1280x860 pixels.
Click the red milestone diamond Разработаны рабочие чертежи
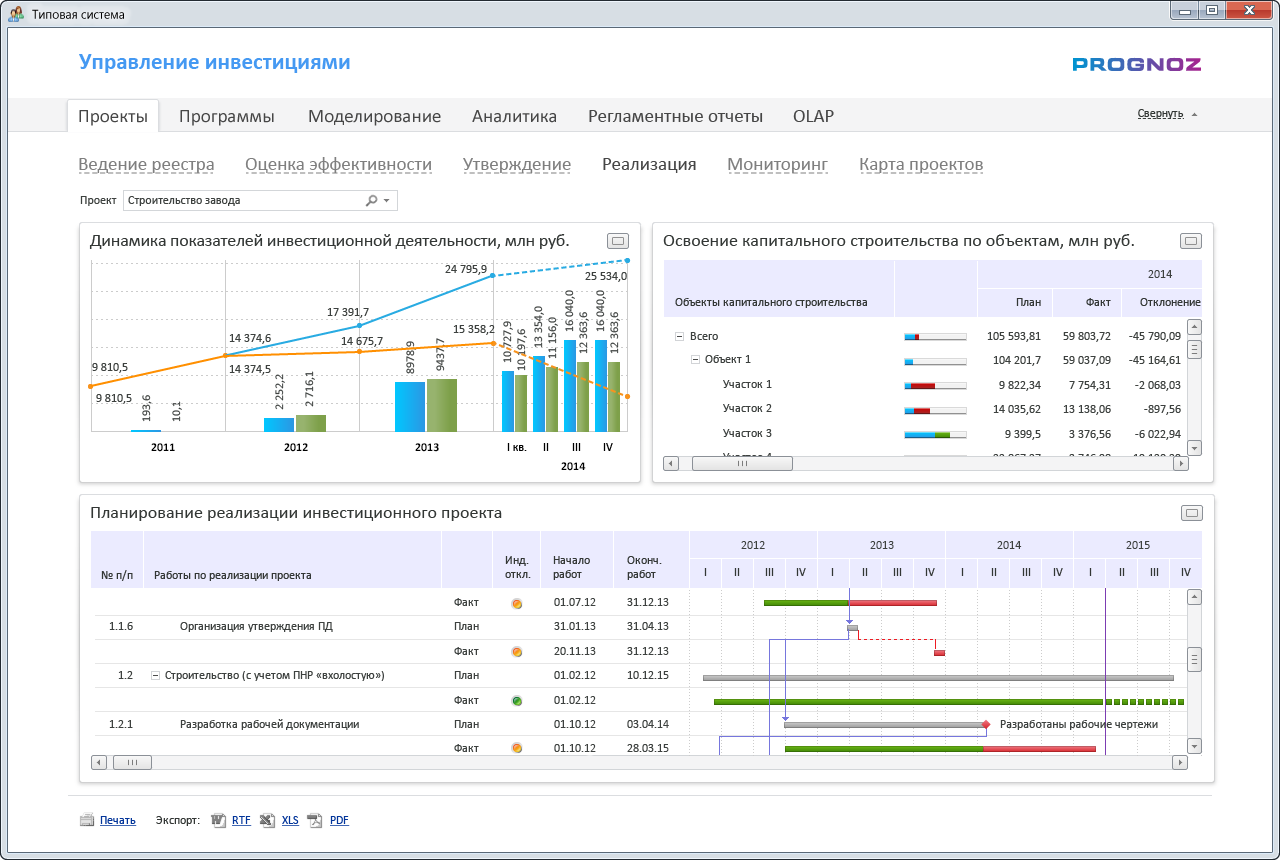tap(986, 724)
